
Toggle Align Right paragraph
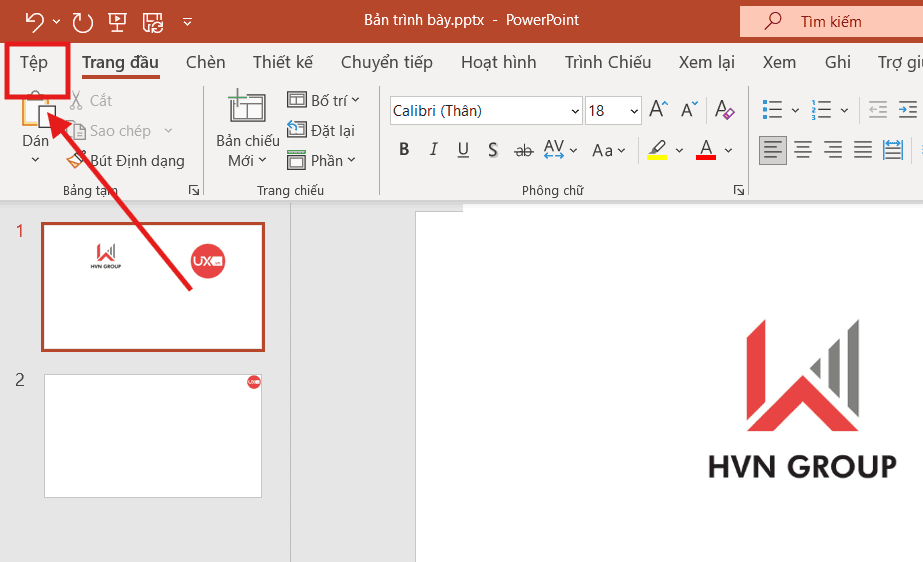coord(833,150)
